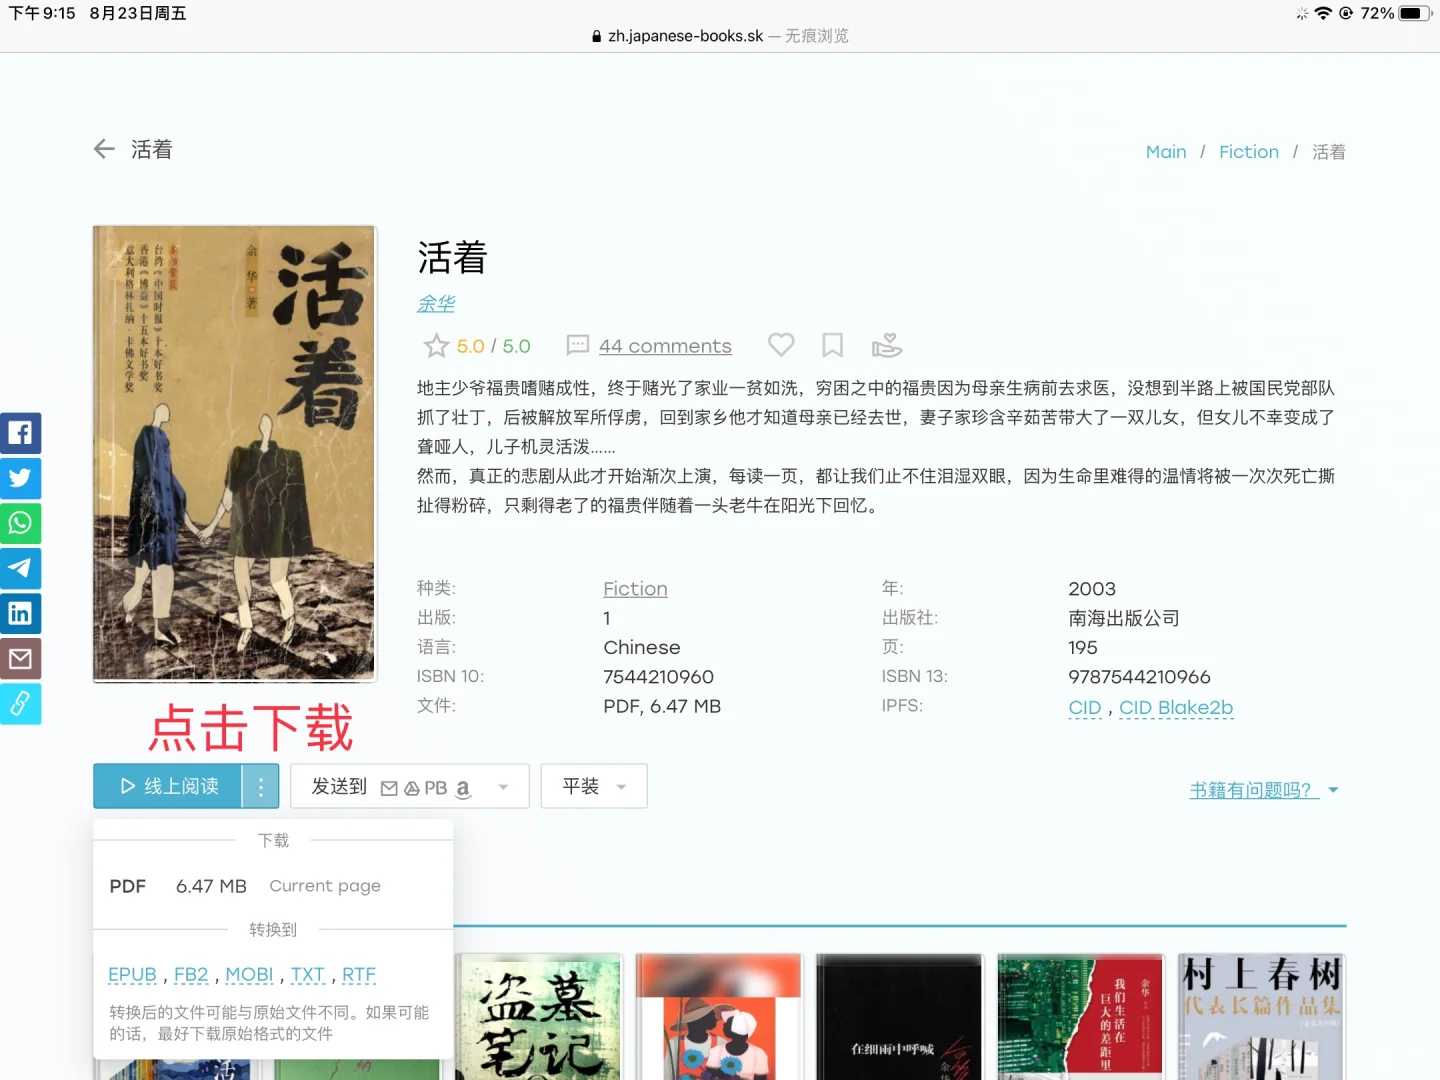Screen dimensions: 1440x1080
Task: Open the 我们生活在巨大的差距里 related book
Action: [x=1080, y=1017]
